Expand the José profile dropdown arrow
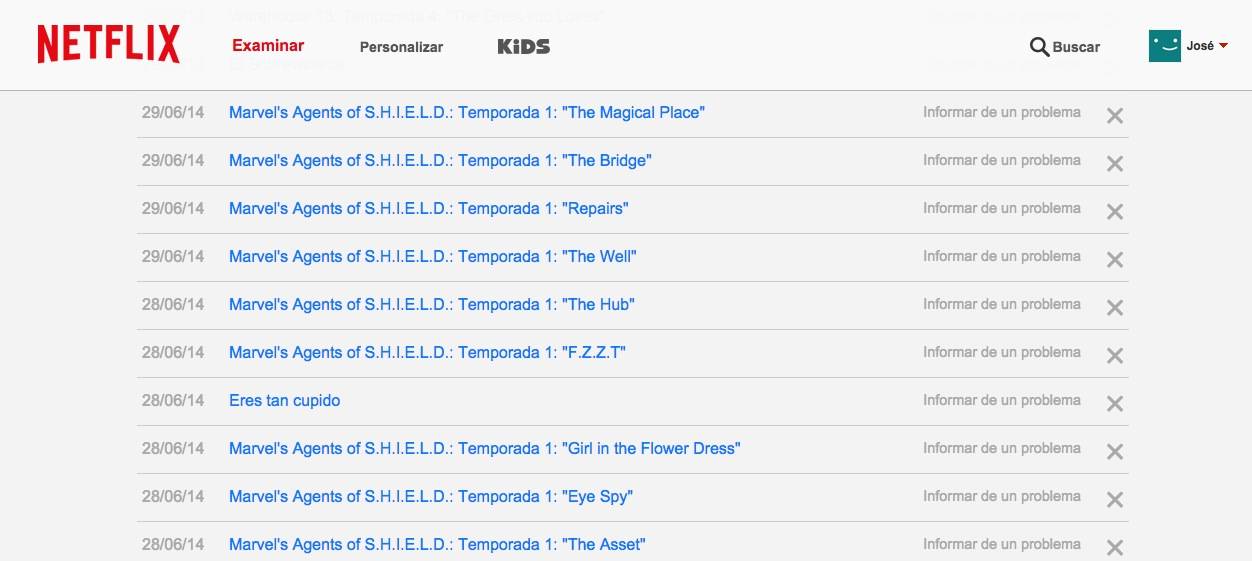The height and width of the screenshot is (561, 1252). point(1224,46)
